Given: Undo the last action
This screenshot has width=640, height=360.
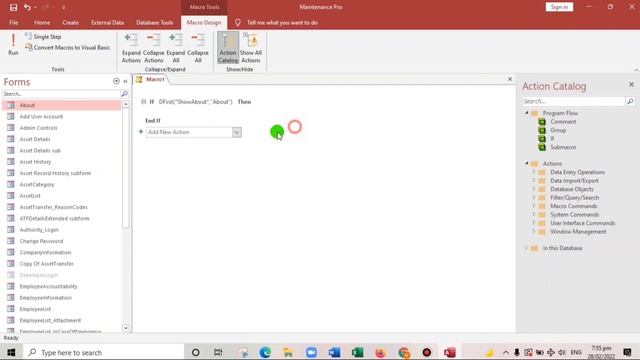Looking at the screenshot, I should pos(27,7).
